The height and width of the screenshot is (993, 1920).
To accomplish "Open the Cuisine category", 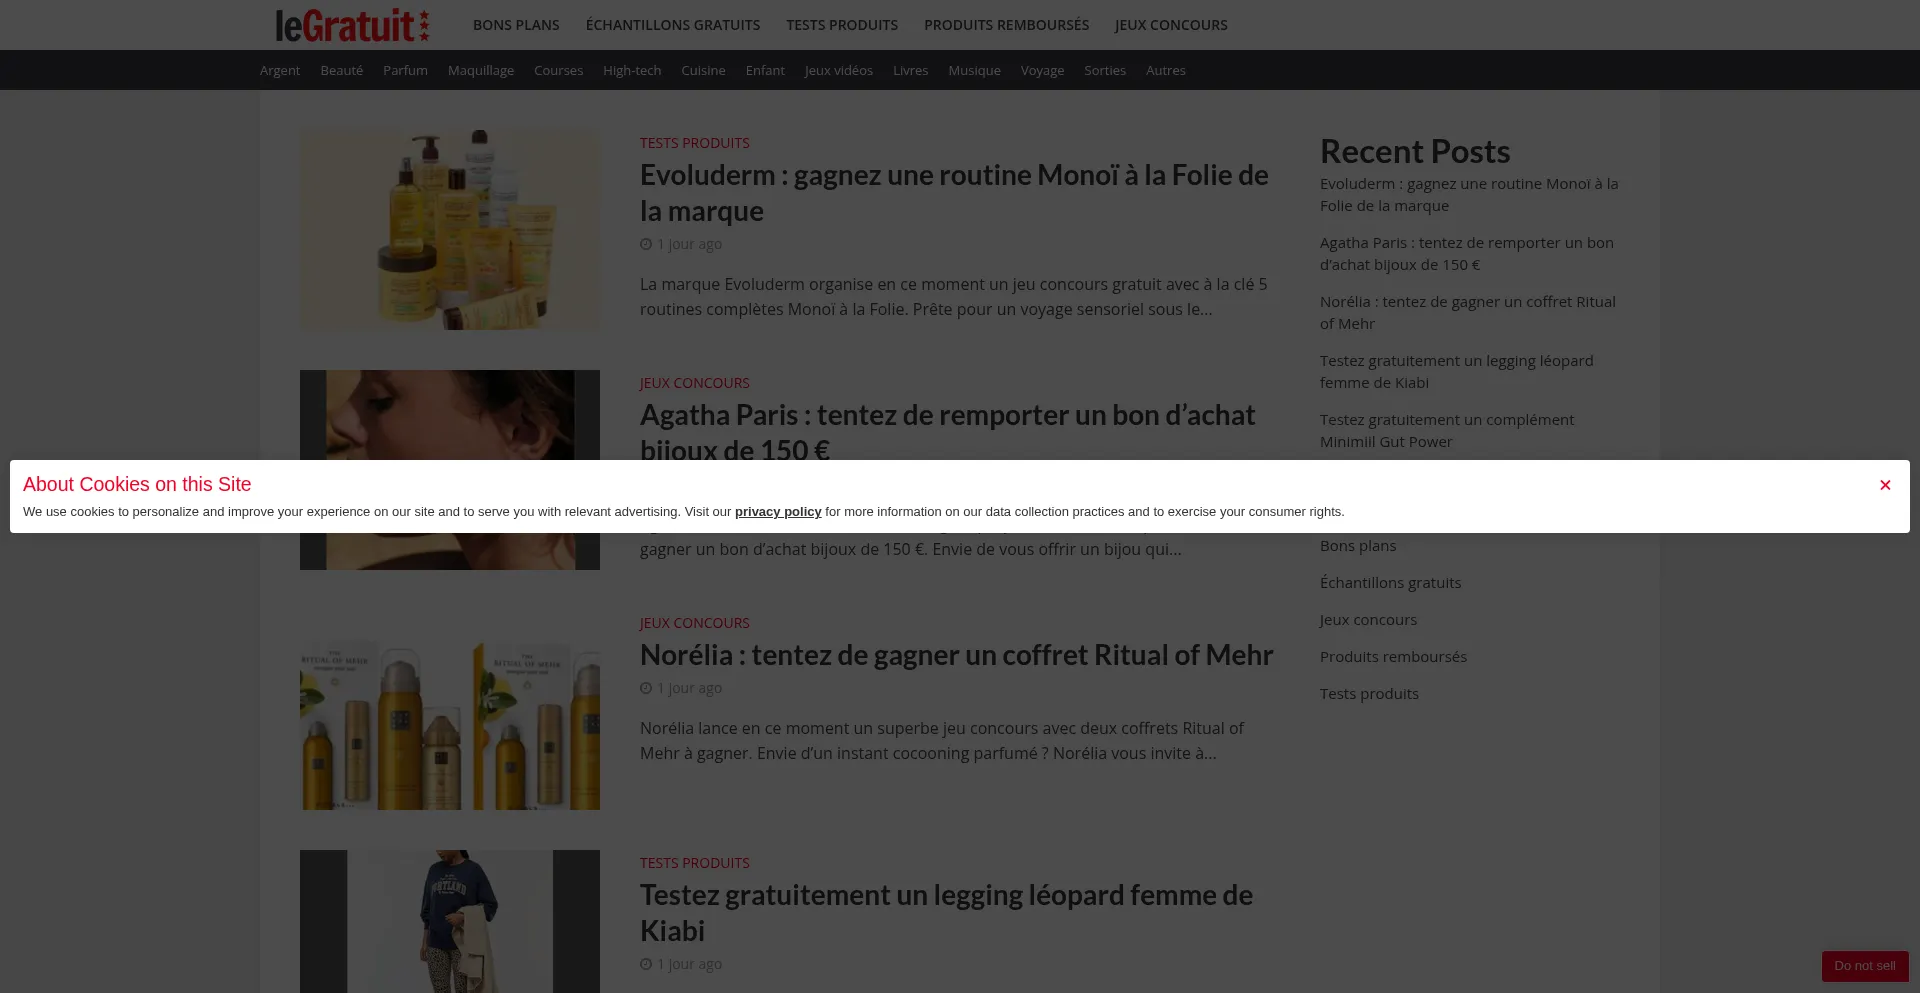I will pos(703,70).
